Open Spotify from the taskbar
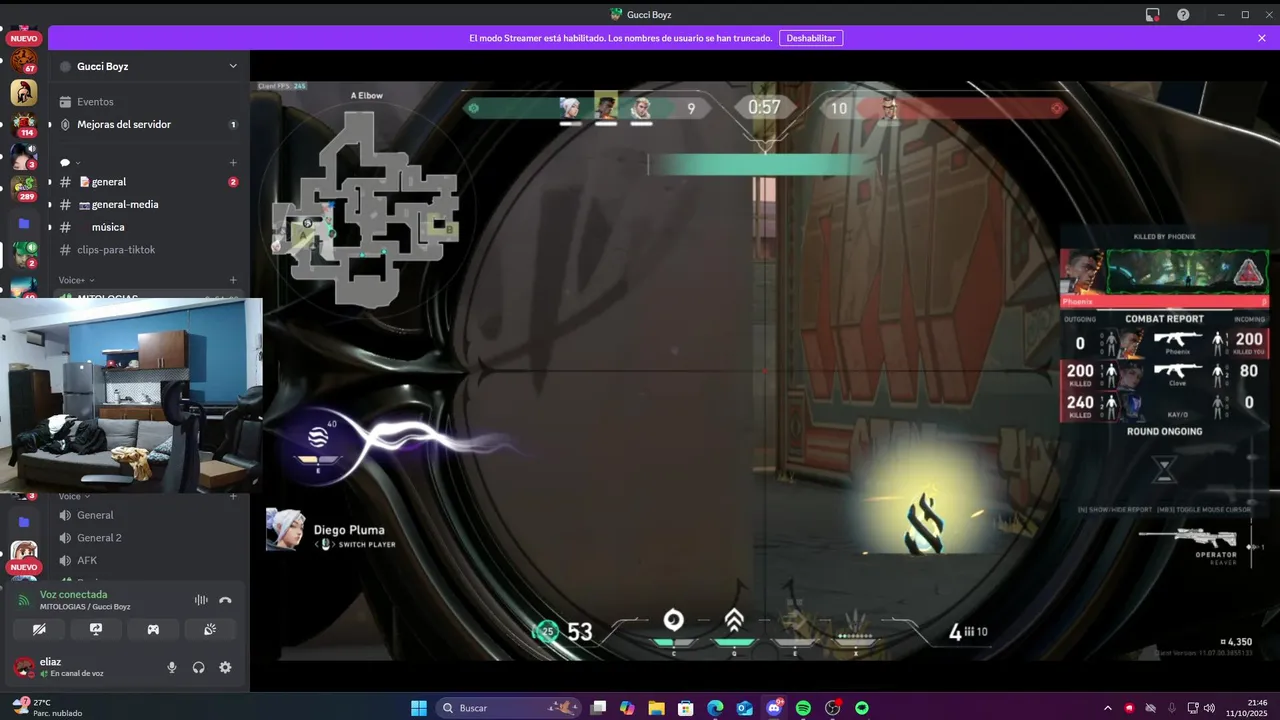Screen dimensions: 1280x720 point(803,708)
